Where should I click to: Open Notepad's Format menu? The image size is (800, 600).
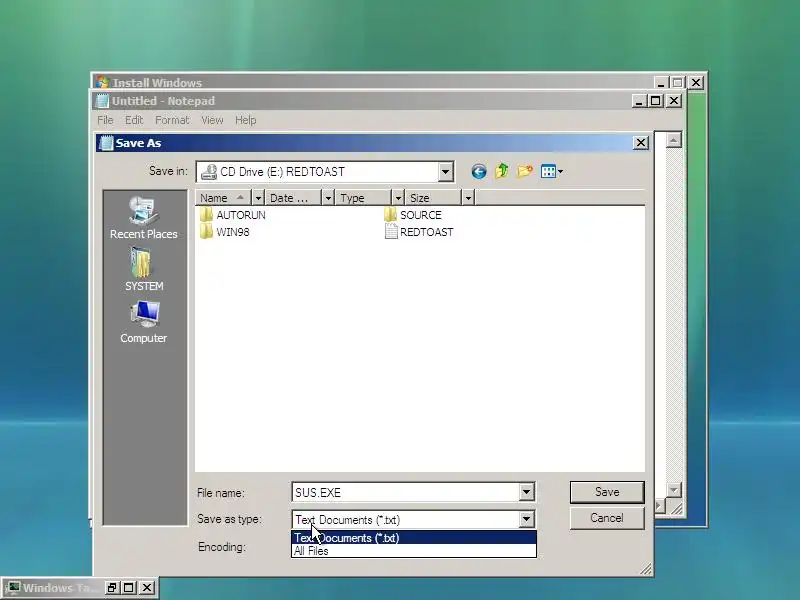click(172, 120)
